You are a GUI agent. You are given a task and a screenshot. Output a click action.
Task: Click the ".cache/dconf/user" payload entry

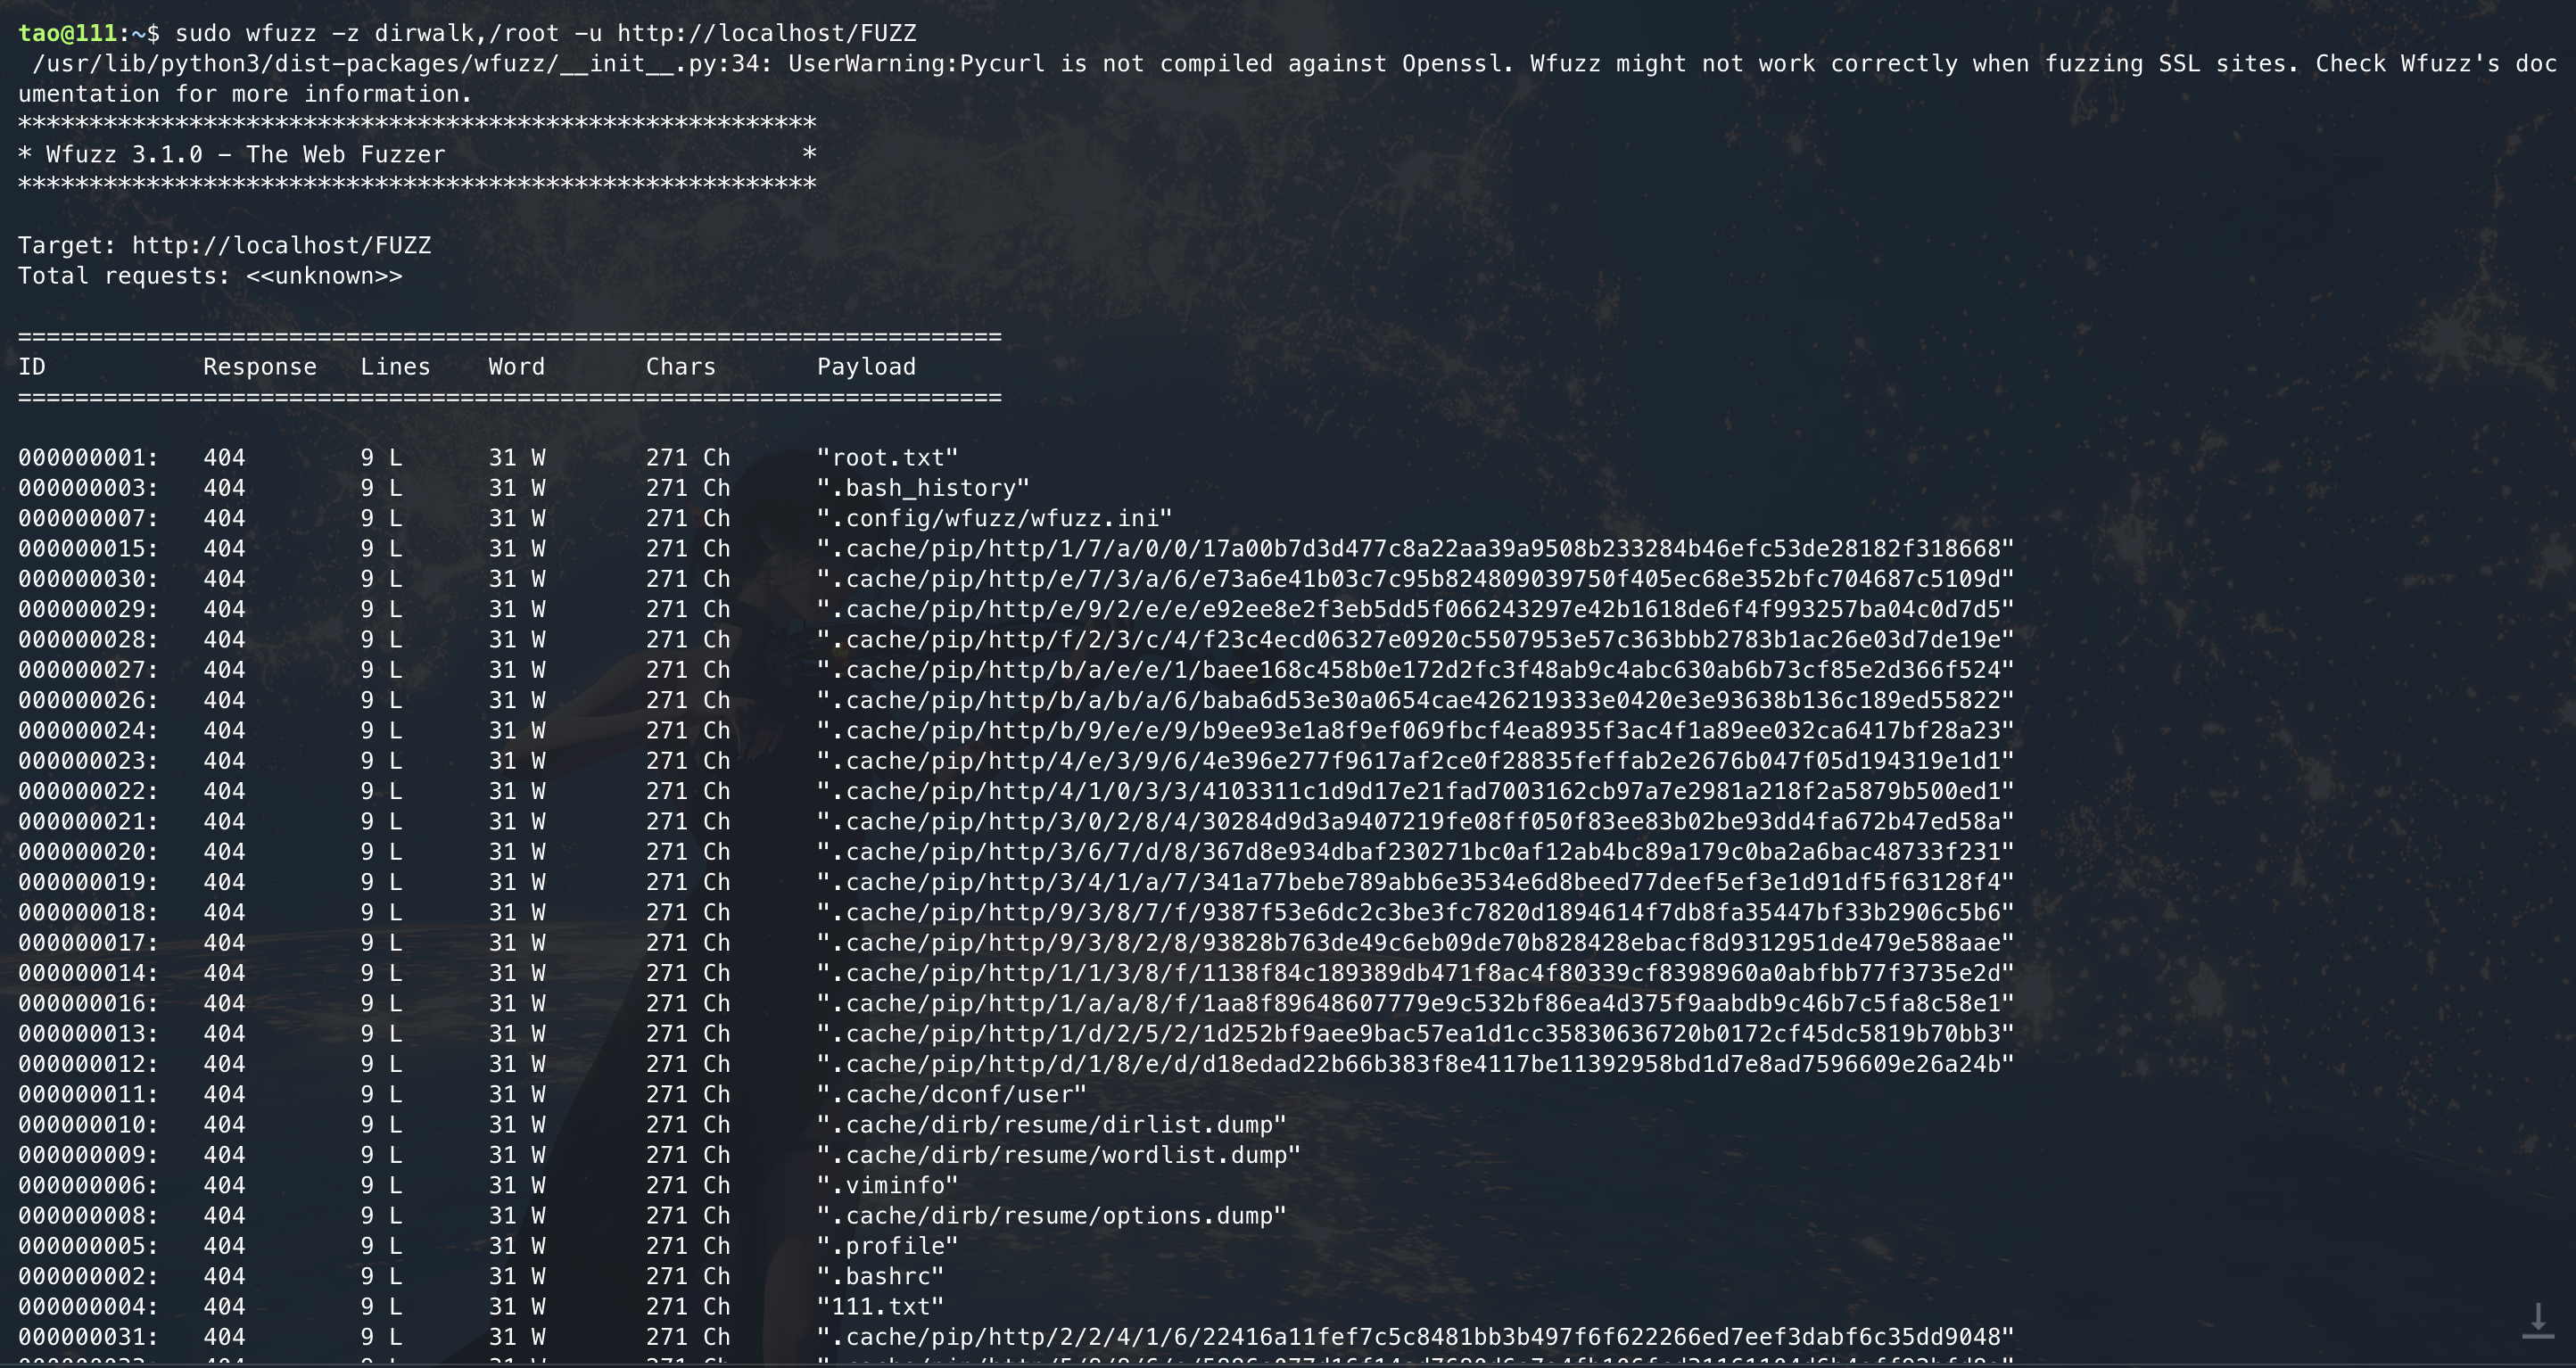(951, 1094)
